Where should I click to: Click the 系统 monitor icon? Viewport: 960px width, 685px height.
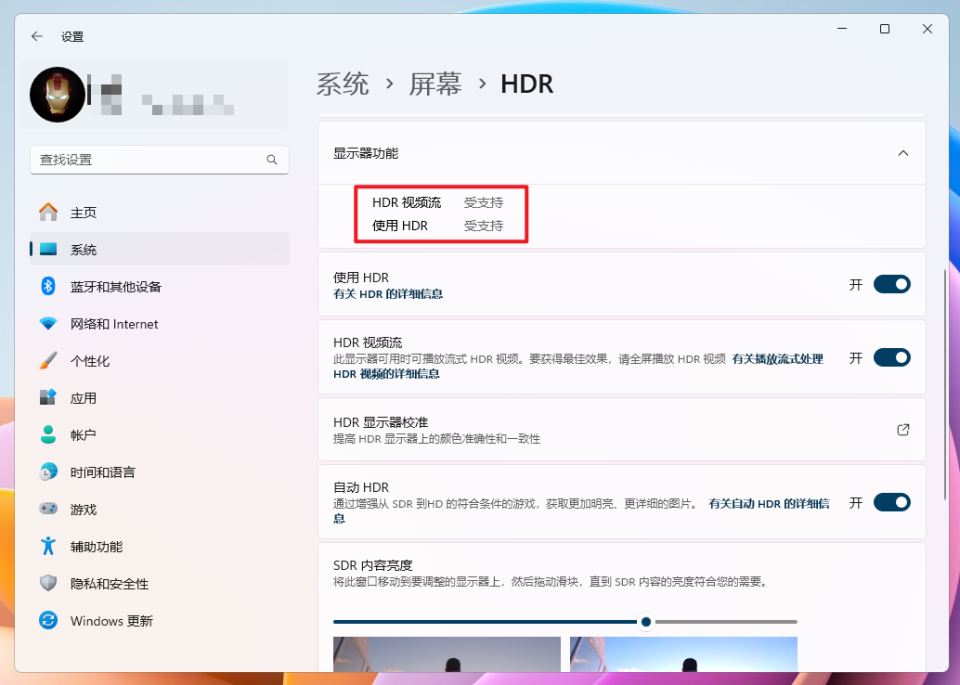coord(48,249)
